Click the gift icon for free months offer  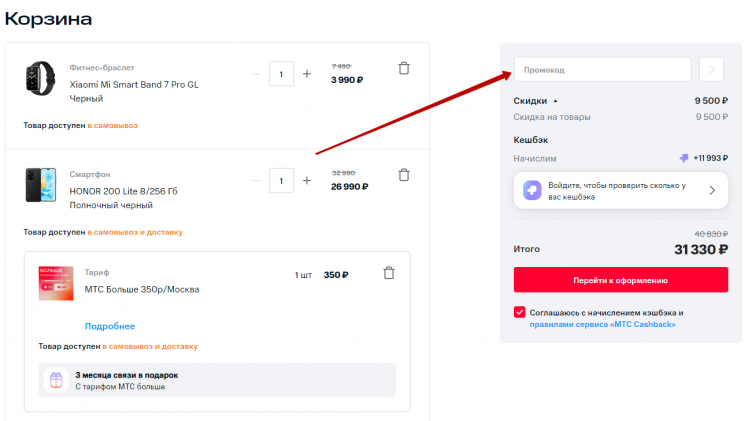[56, 380]
